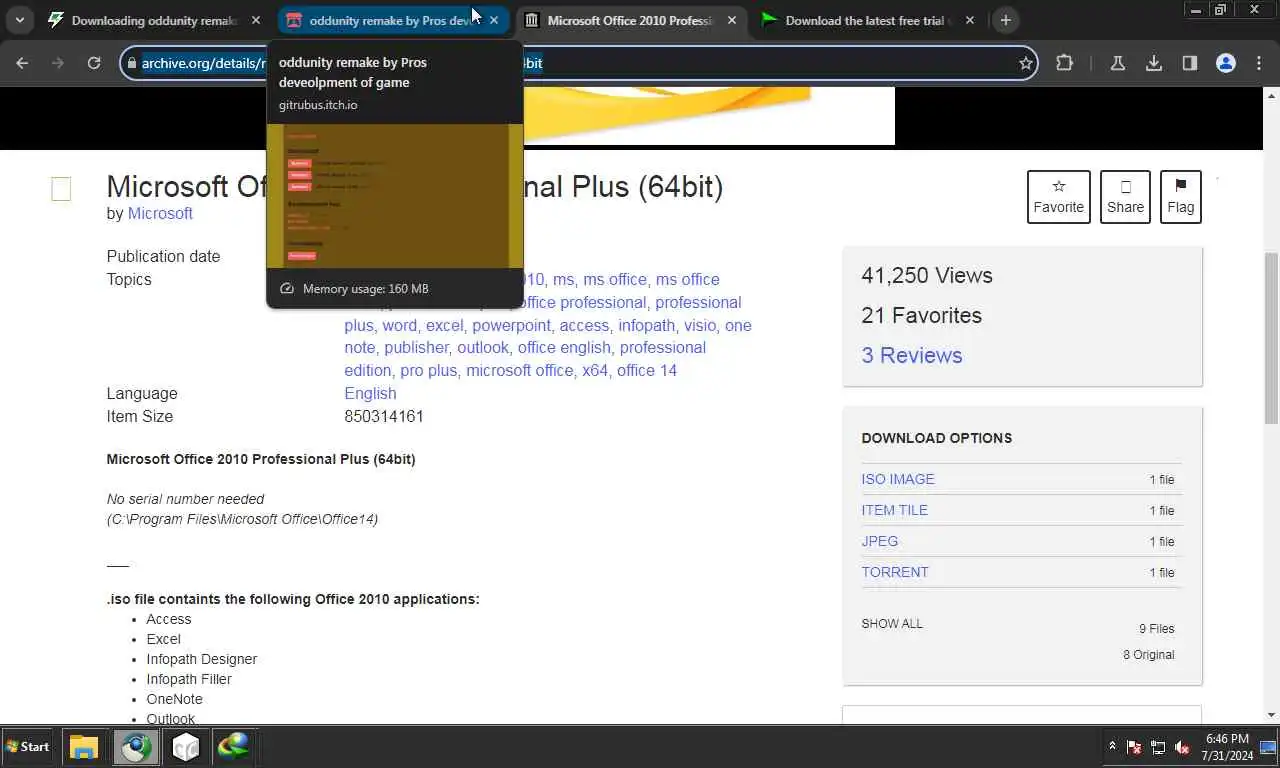Switch to Downloading oddunity remake tab
The width and height of the screenshot is (1280, 768).
tap(154, 20)
